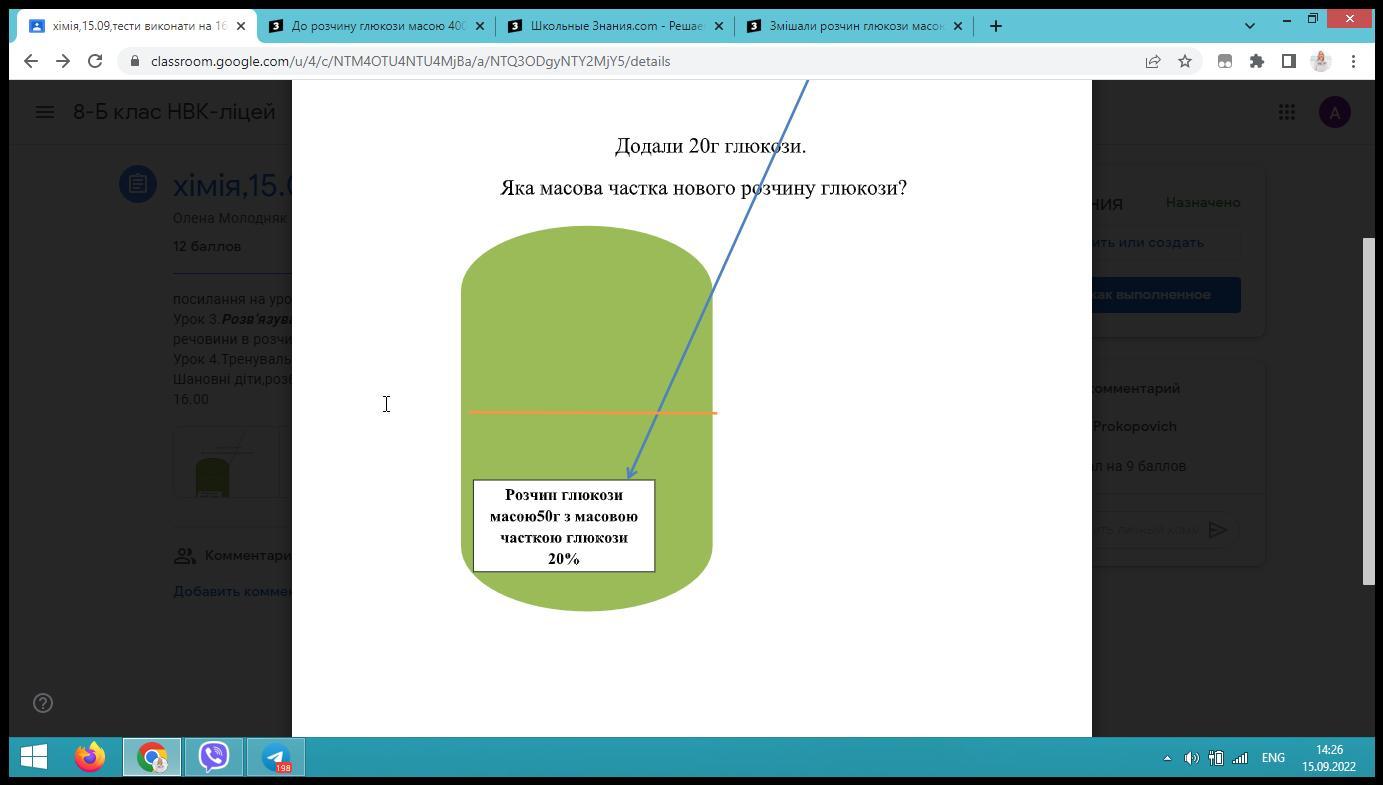Open the Classroom main hamburger menu
1383x785 pixels.
tap(45, 112)
